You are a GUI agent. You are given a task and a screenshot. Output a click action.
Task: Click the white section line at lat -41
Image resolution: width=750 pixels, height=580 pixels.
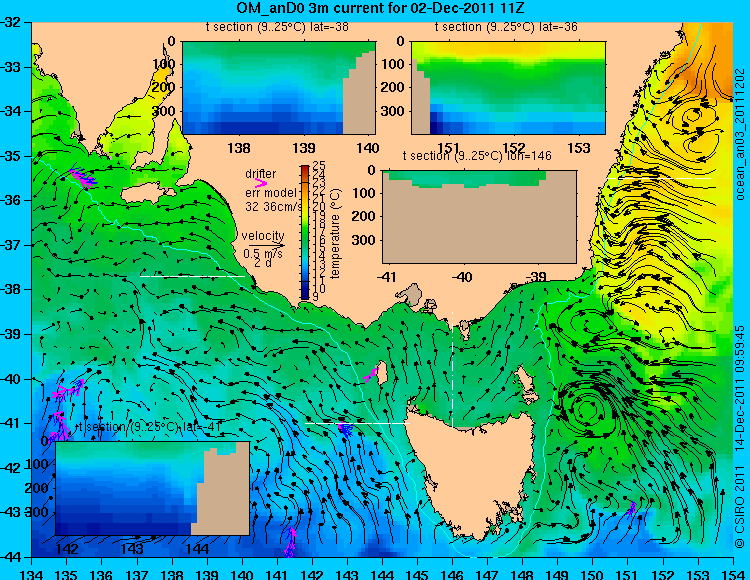[357, 423]
